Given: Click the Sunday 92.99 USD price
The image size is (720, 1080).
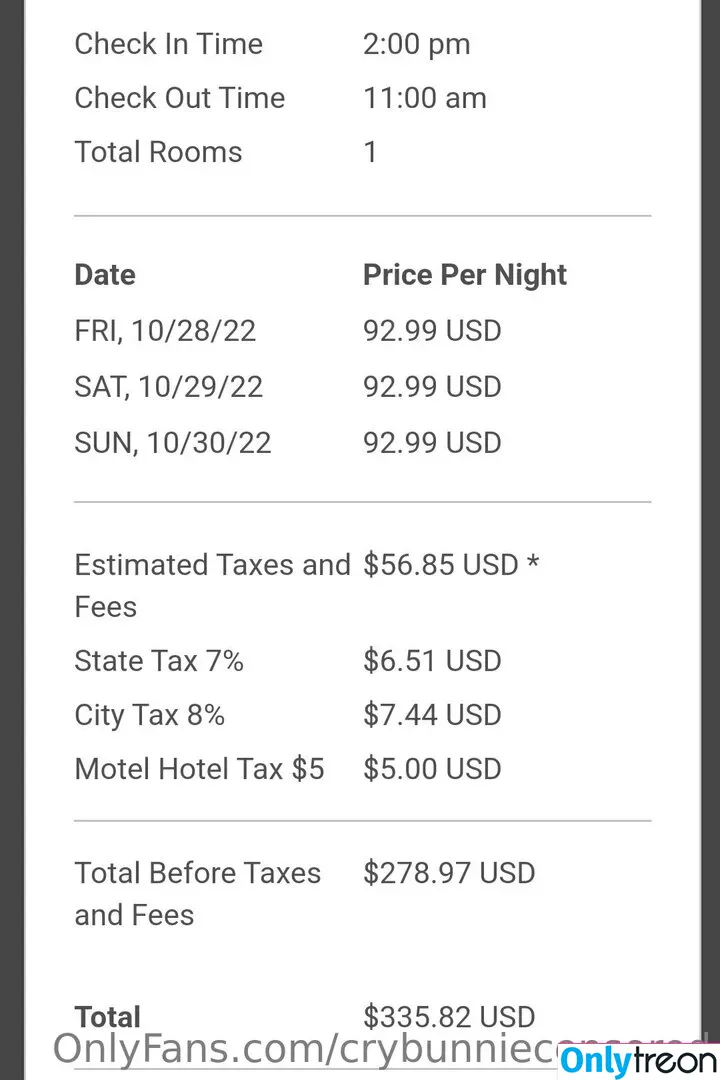Looking at the screenshot, I should click(x=432, y=443).
